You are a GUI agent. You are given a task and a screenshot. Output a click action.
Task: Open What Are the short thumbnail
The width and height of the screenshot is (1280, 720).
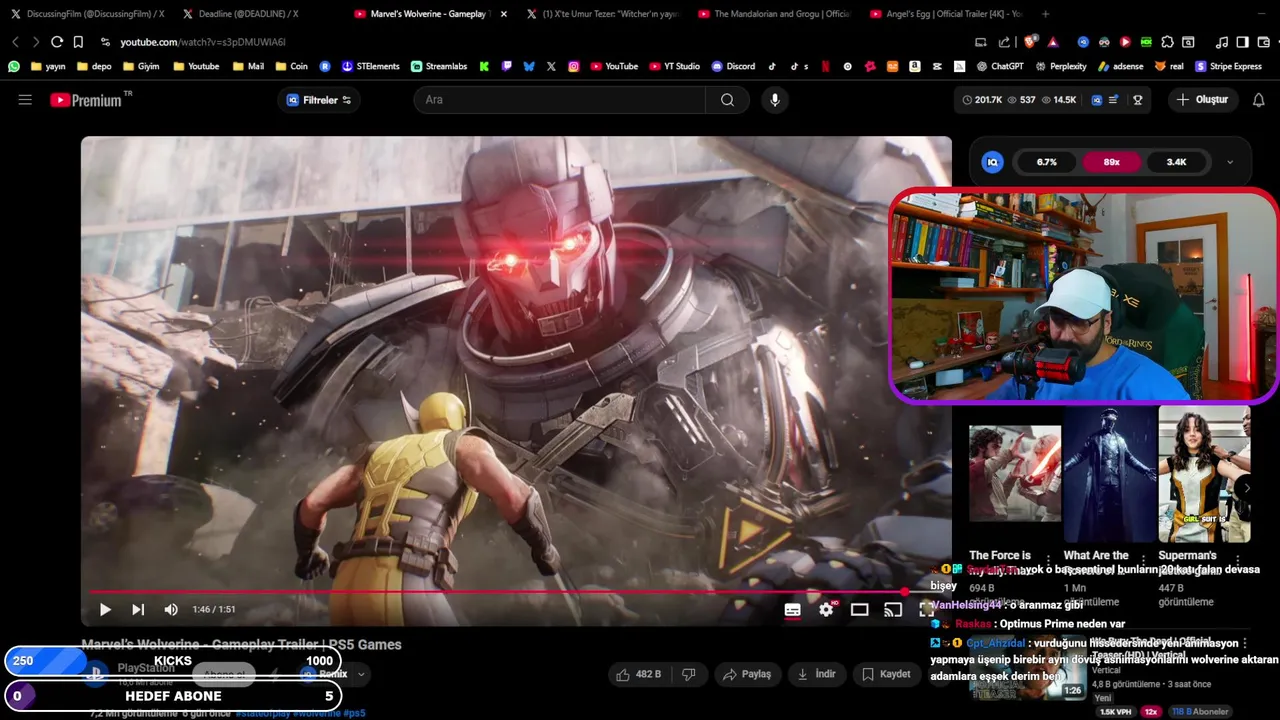click(1109, 474)
